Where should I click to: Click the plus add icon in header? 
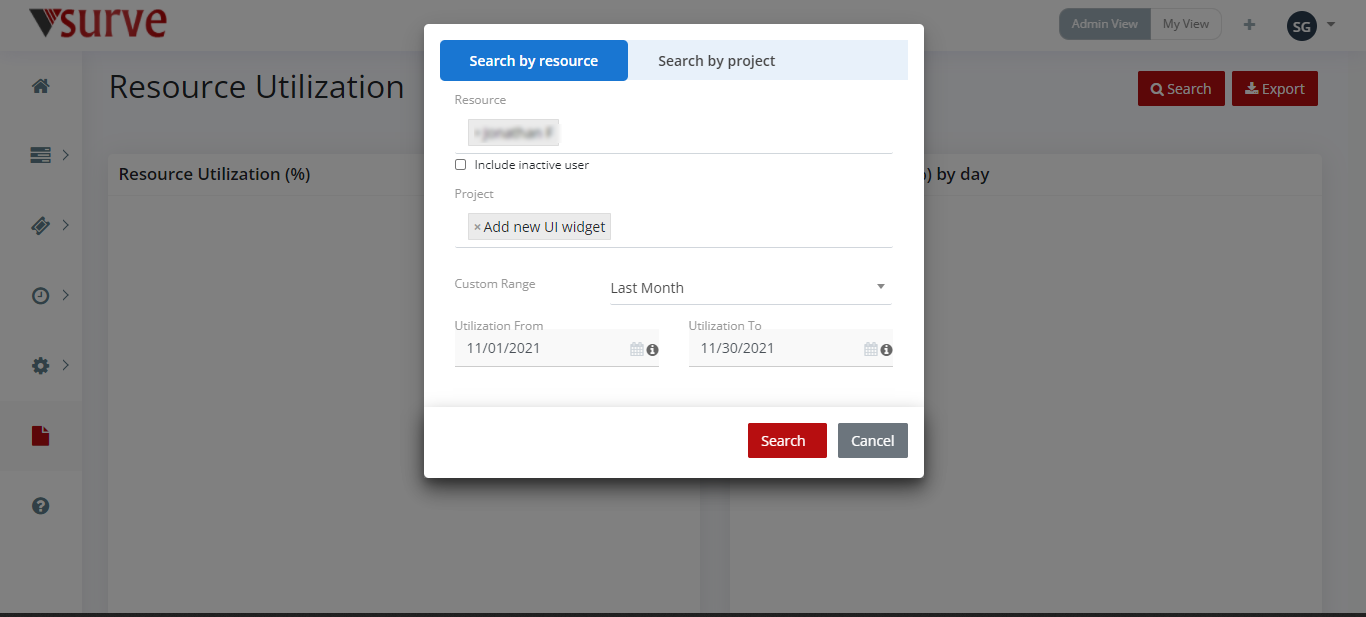(1249, 25)
